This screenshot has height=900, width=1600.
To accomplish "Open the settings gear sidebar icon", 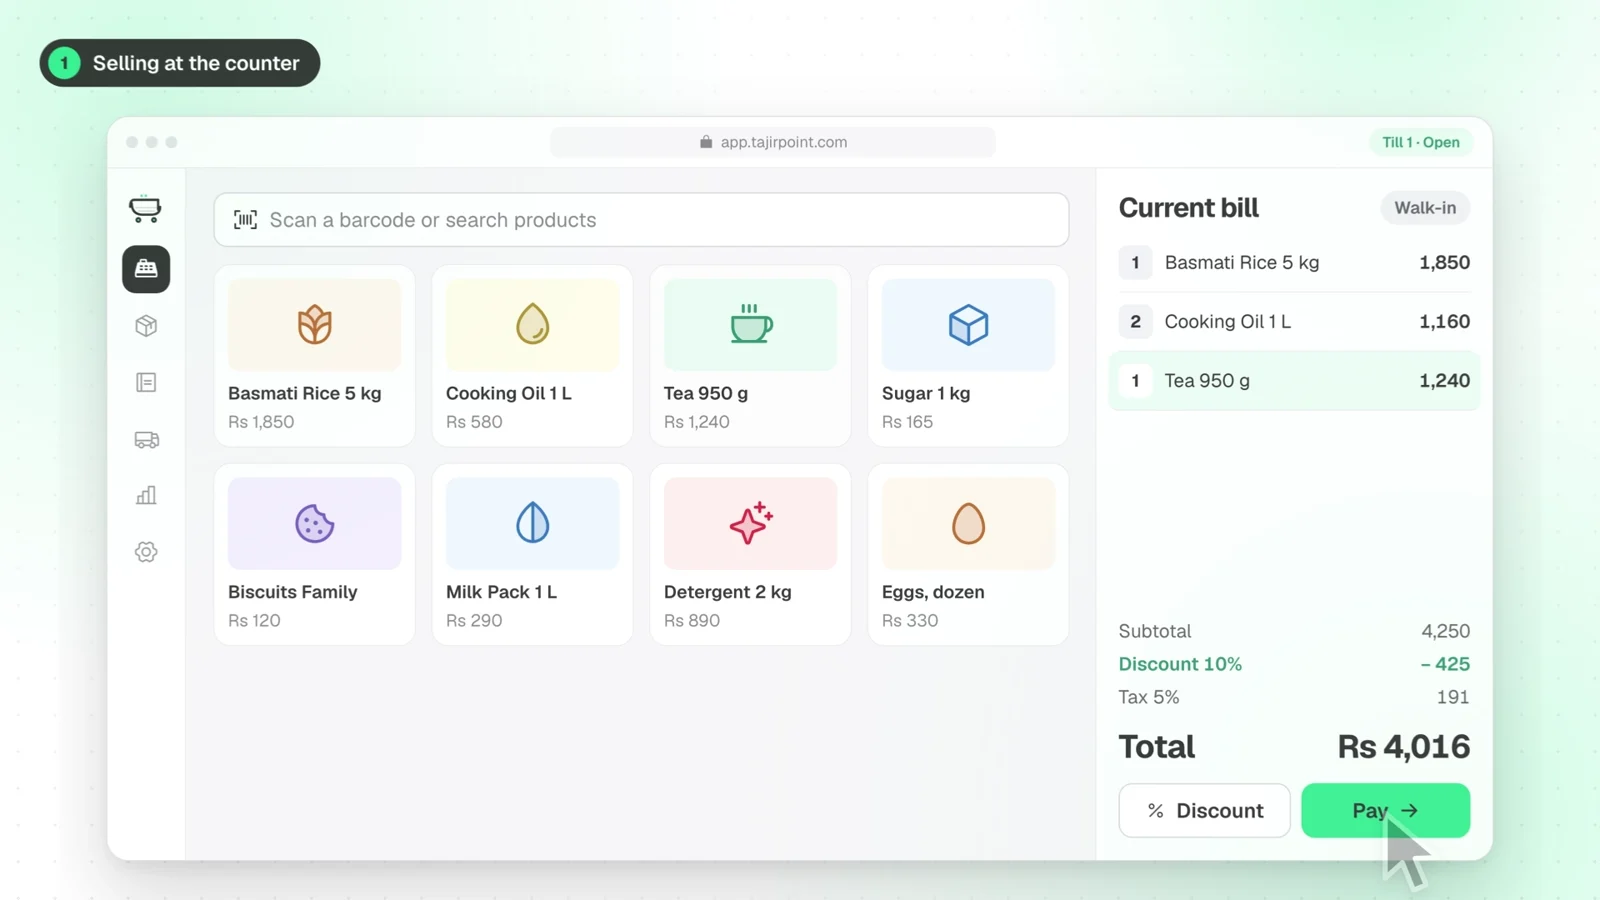I will point(146,552).
